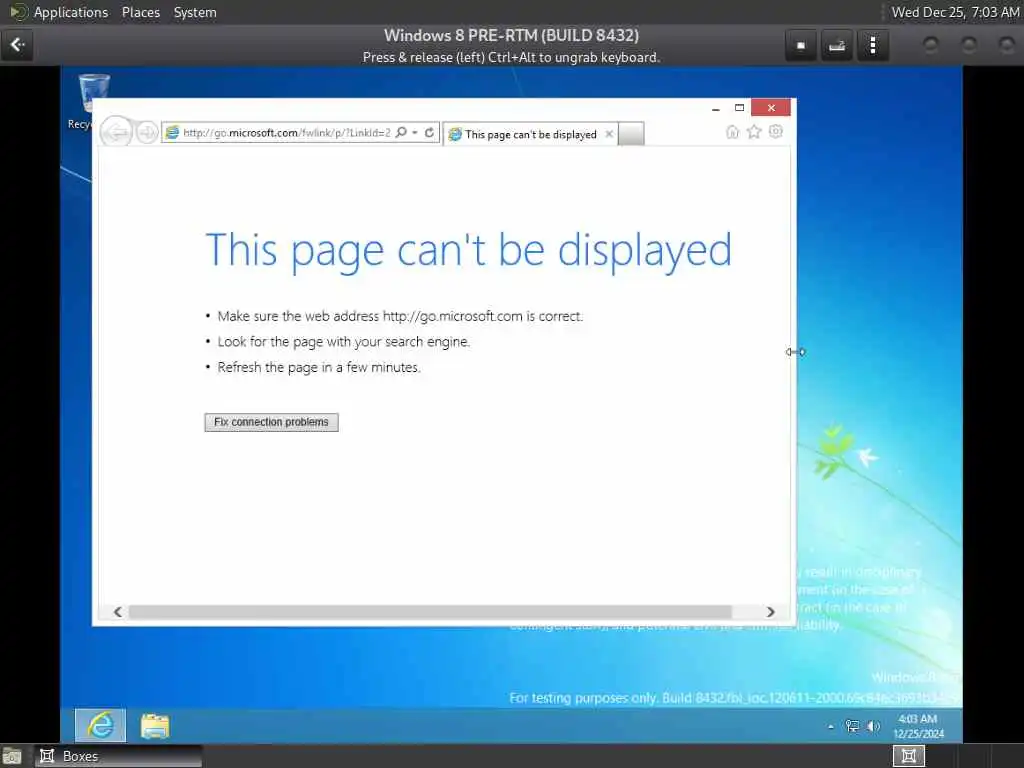Click the clock in the top panel
1024x768 pixels.
pos(955,12)
